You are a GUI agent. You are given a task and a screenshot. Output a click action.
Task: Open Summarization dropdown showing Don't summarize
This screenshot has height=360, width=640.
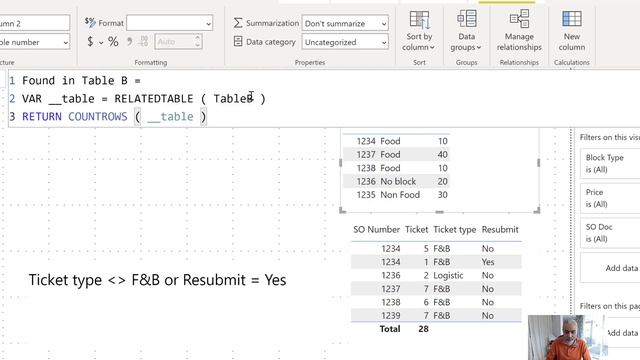(345, 23)
